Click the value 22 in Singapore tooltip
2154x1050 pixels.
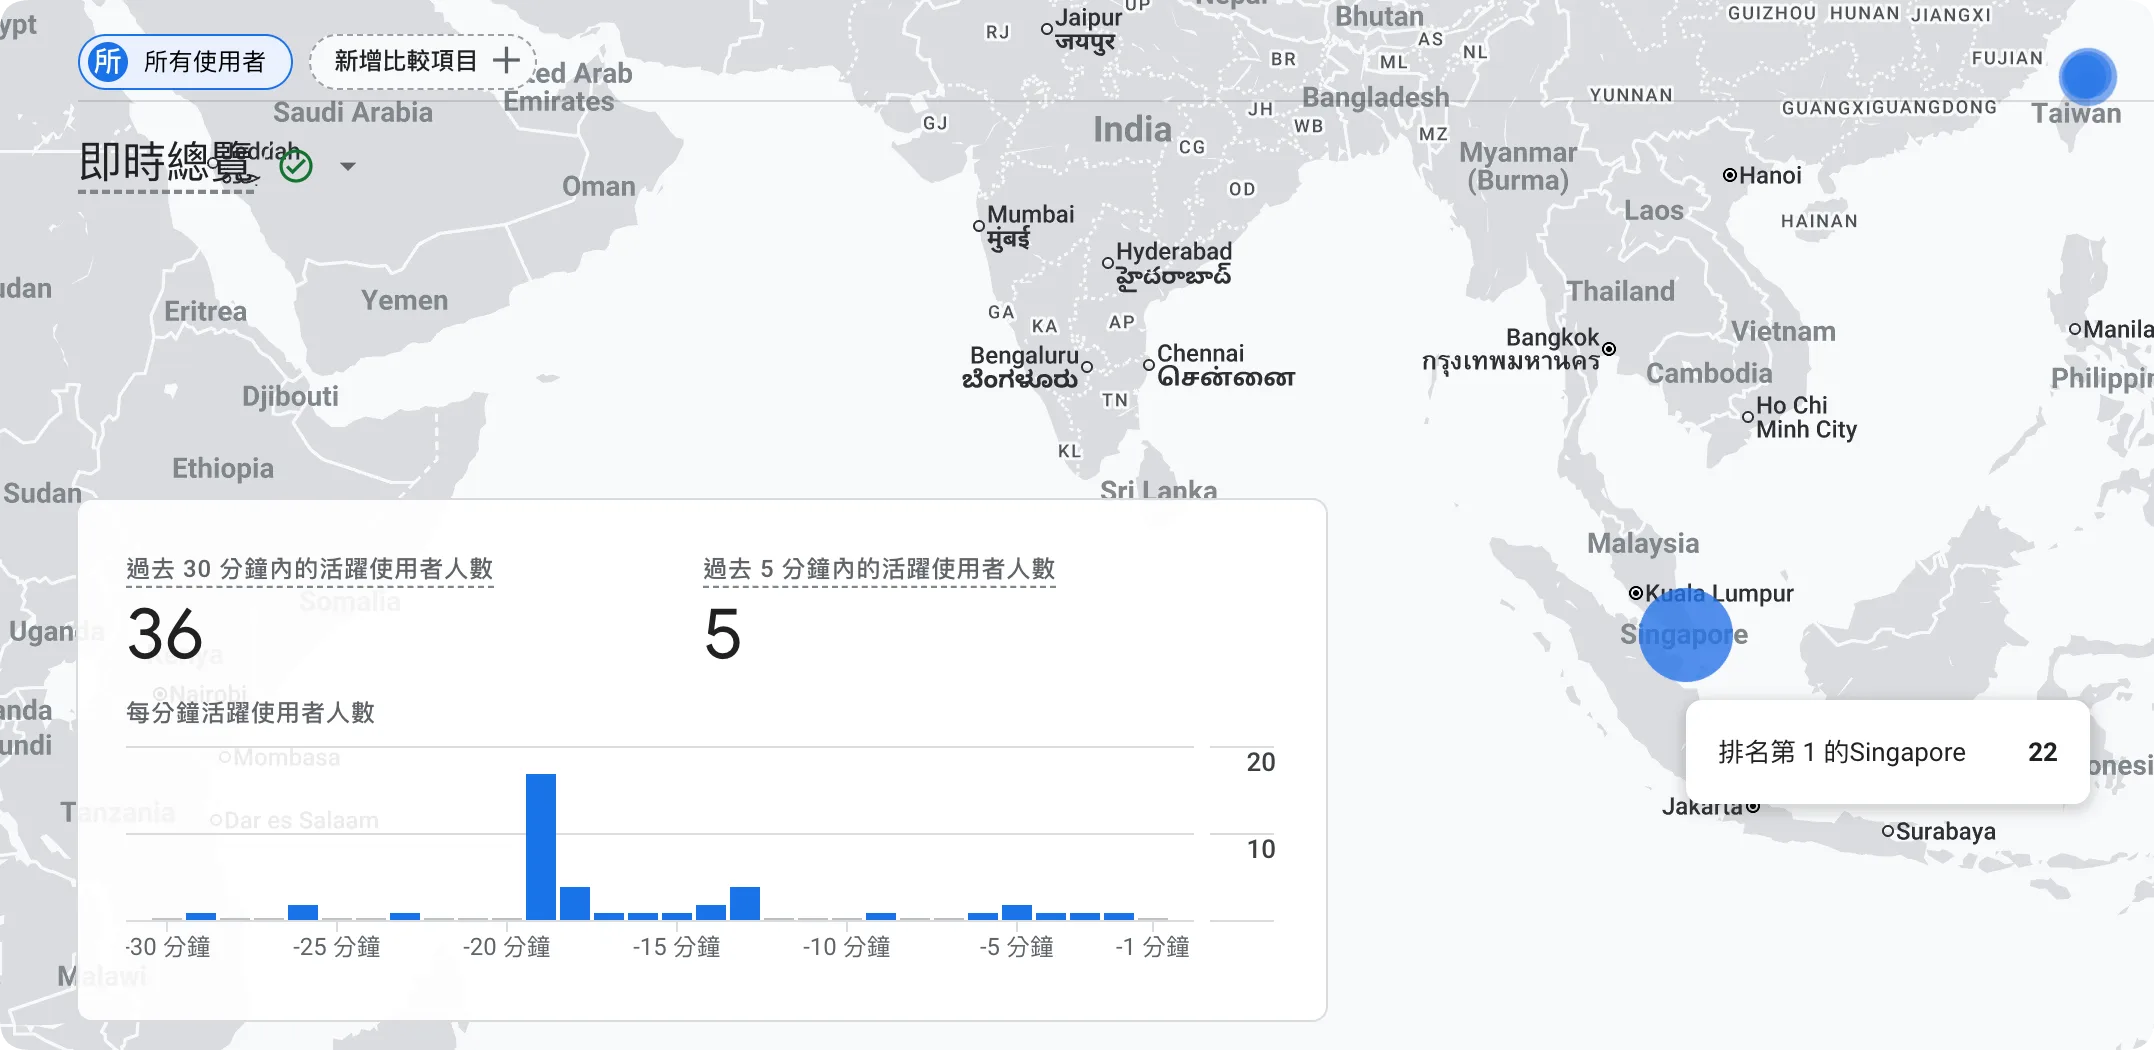click(x=2042, y=752)
